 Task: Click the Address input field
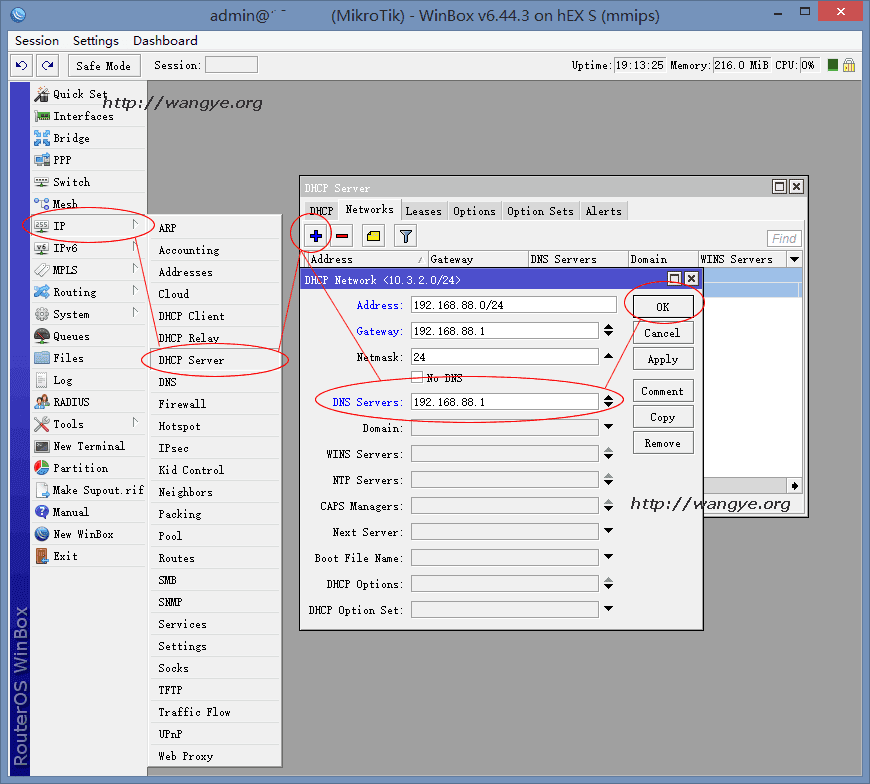(x=514, y=305)
